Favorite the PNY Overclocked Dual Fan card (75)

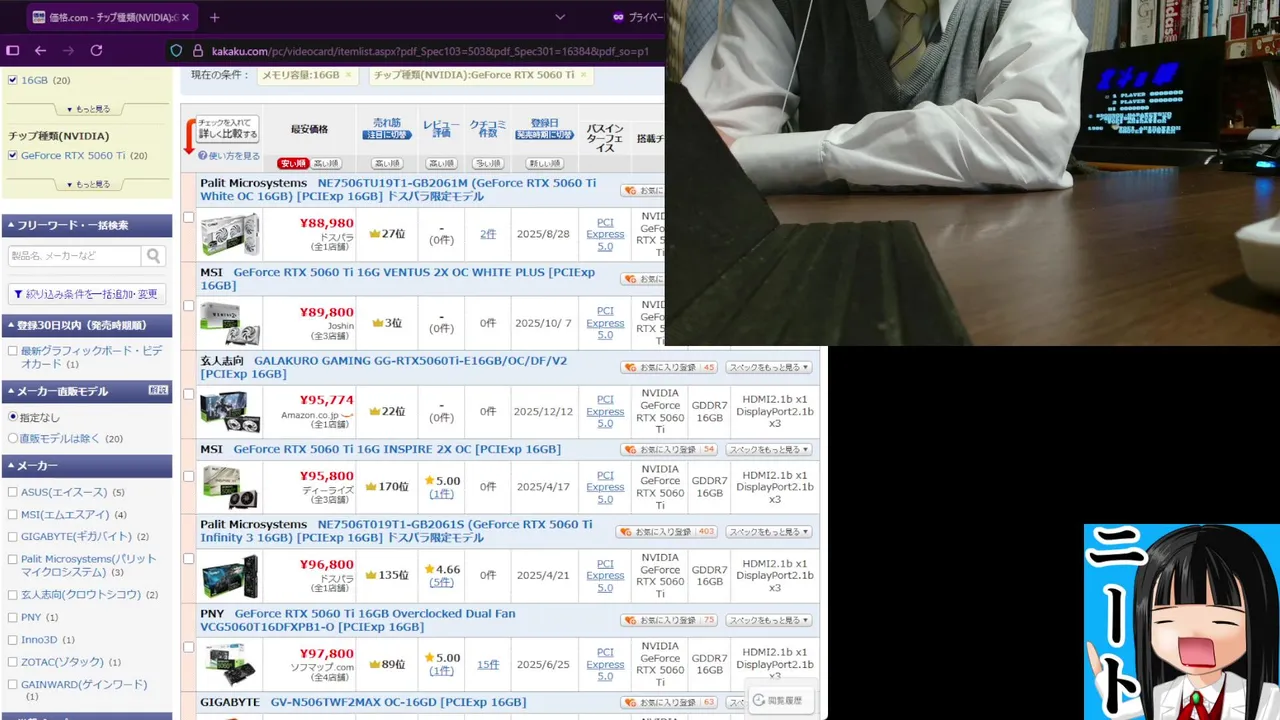(668, 620)
